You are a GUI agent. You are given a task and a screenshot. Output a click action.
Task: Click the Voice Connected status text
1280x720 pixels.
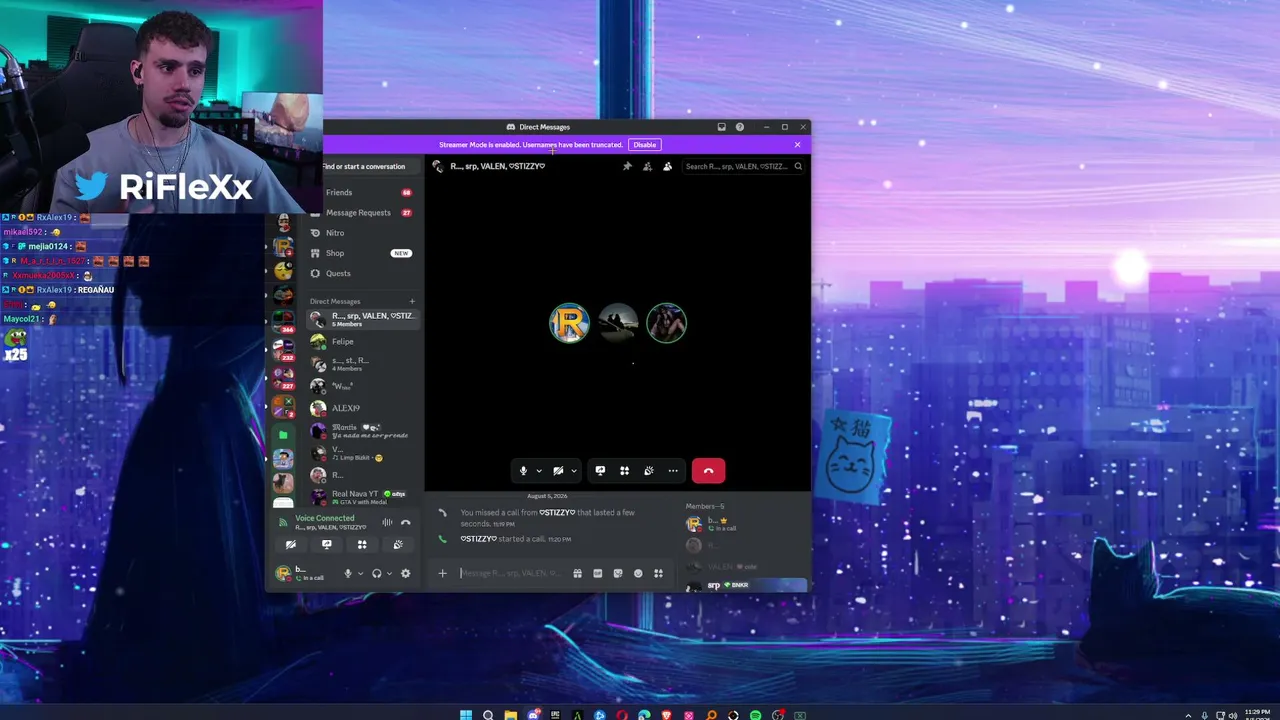[325, 518]
